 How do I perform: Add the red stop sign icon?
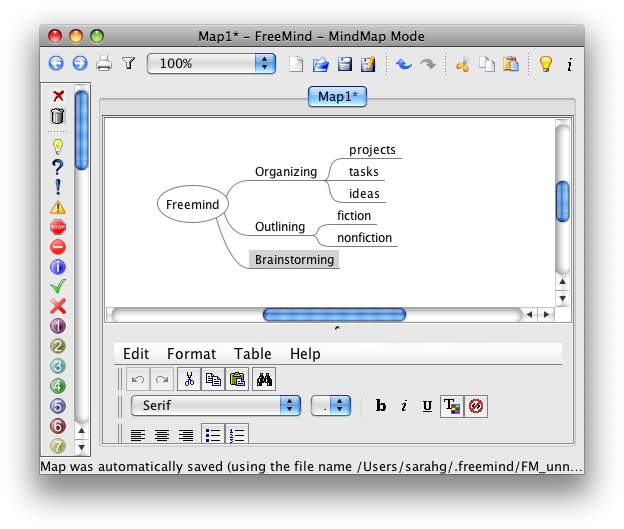coord(58,227)
